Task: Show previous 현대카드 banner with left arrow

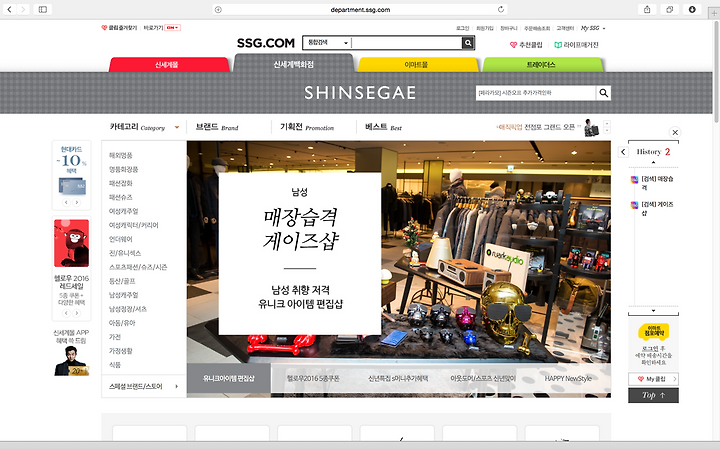Action: pos(66,202)
